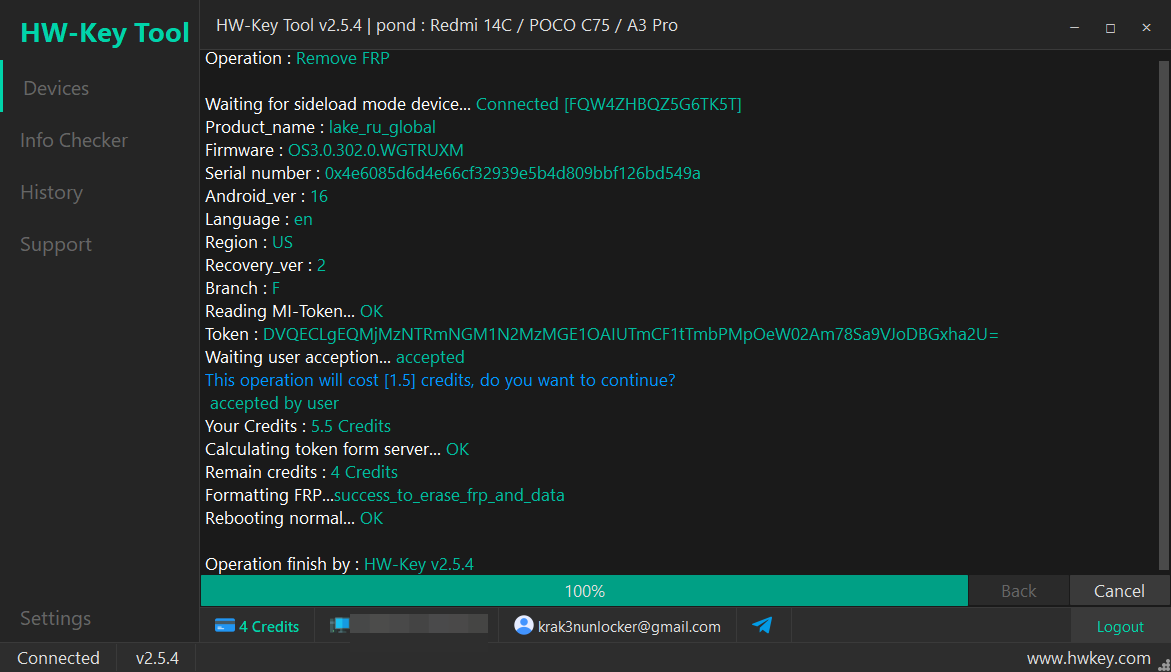The width and height of the screenshot is (1171, 672).
Task: Click the success_to_erase_frp_and_data result text
Action: [449, 495]
